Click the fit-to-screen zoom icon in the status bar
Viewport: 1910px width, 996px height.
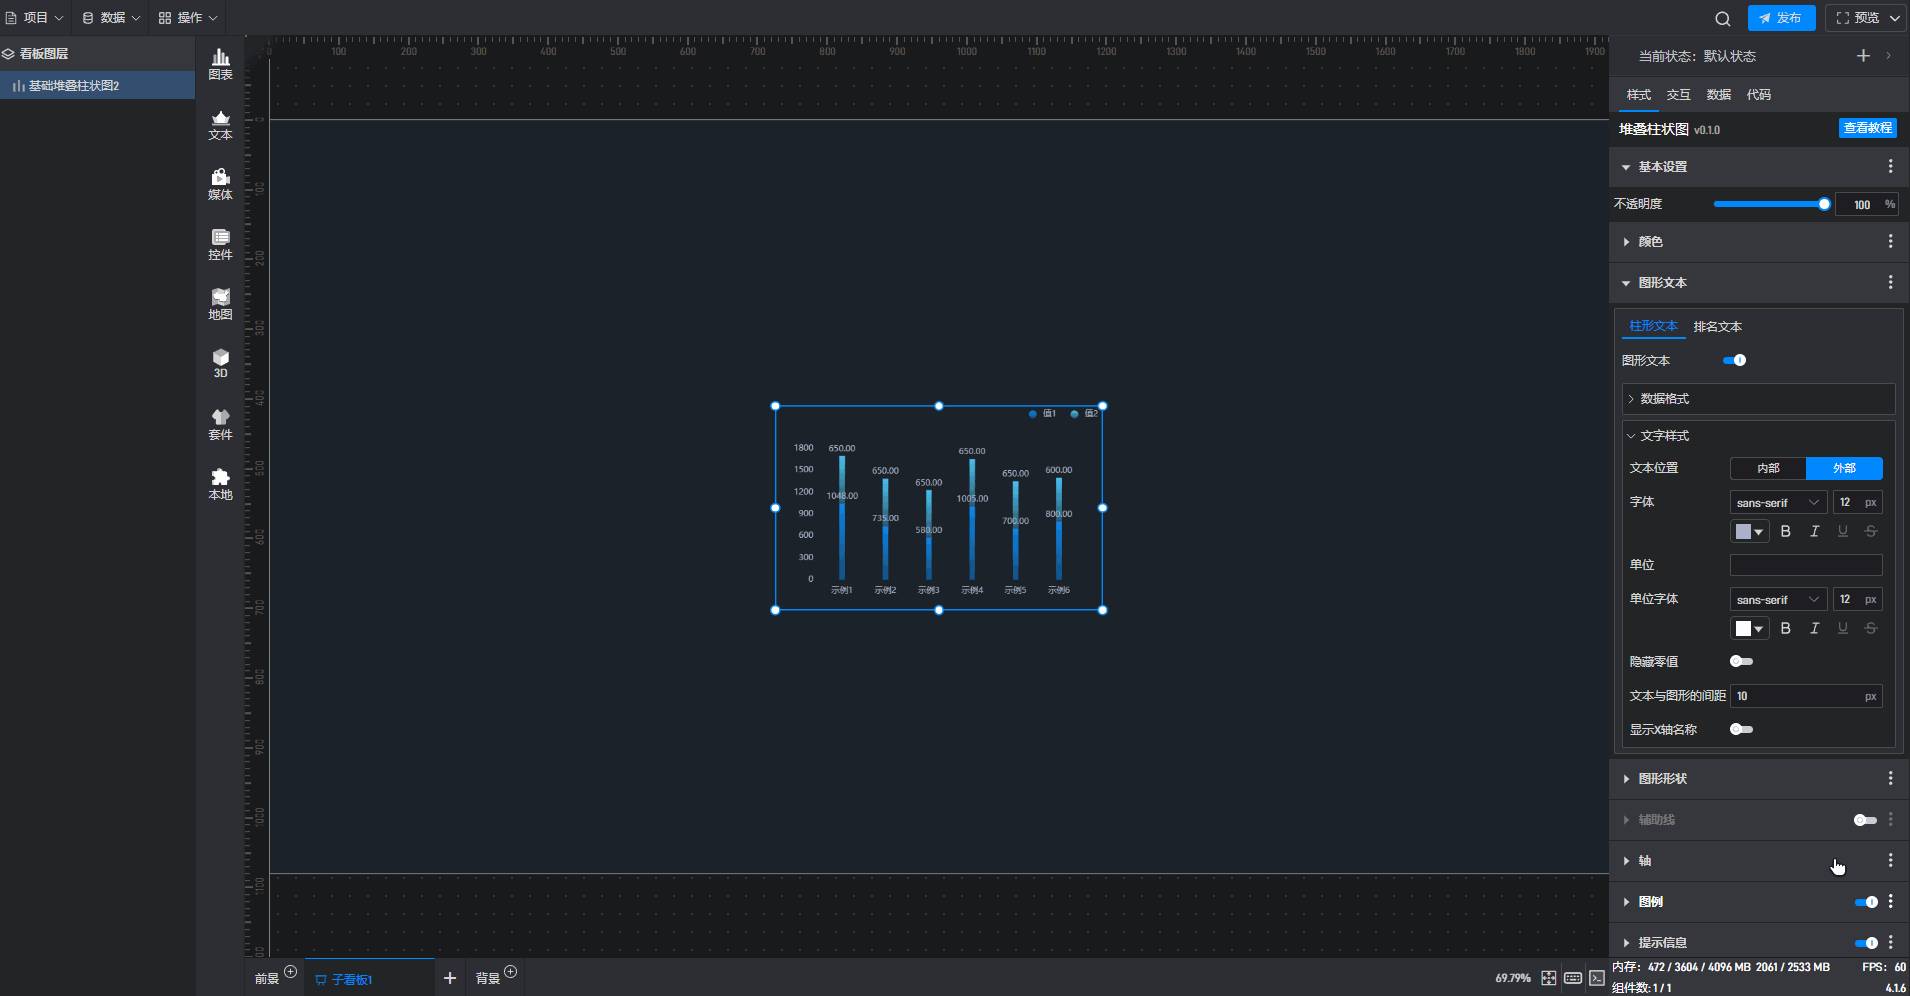pos(1548,978)
